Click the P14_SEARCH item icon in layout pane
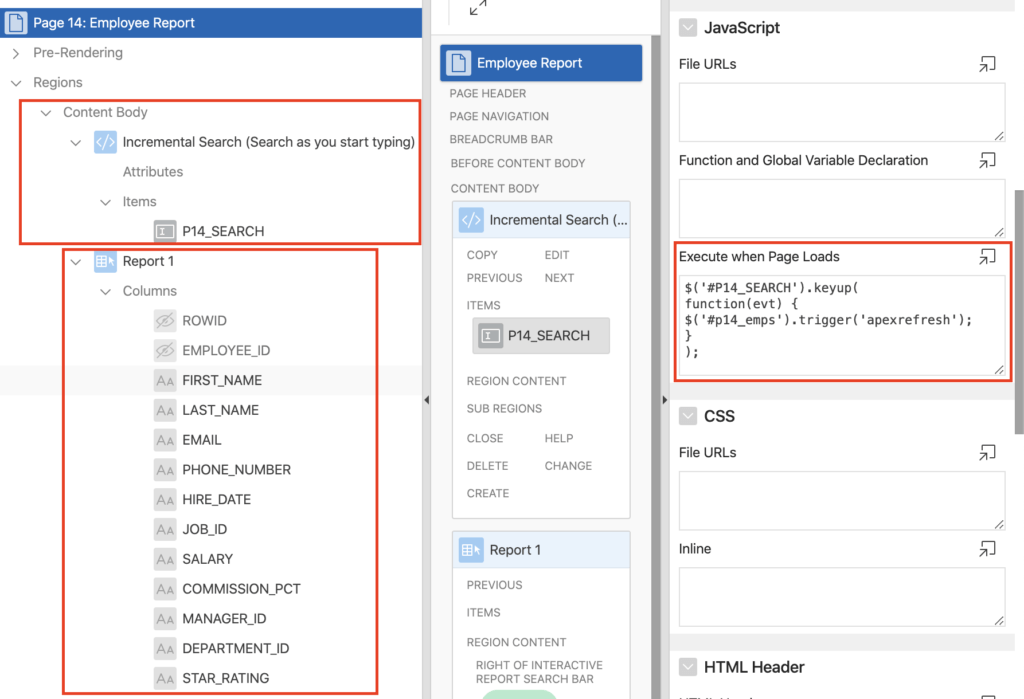 click(x=490, y=336)
